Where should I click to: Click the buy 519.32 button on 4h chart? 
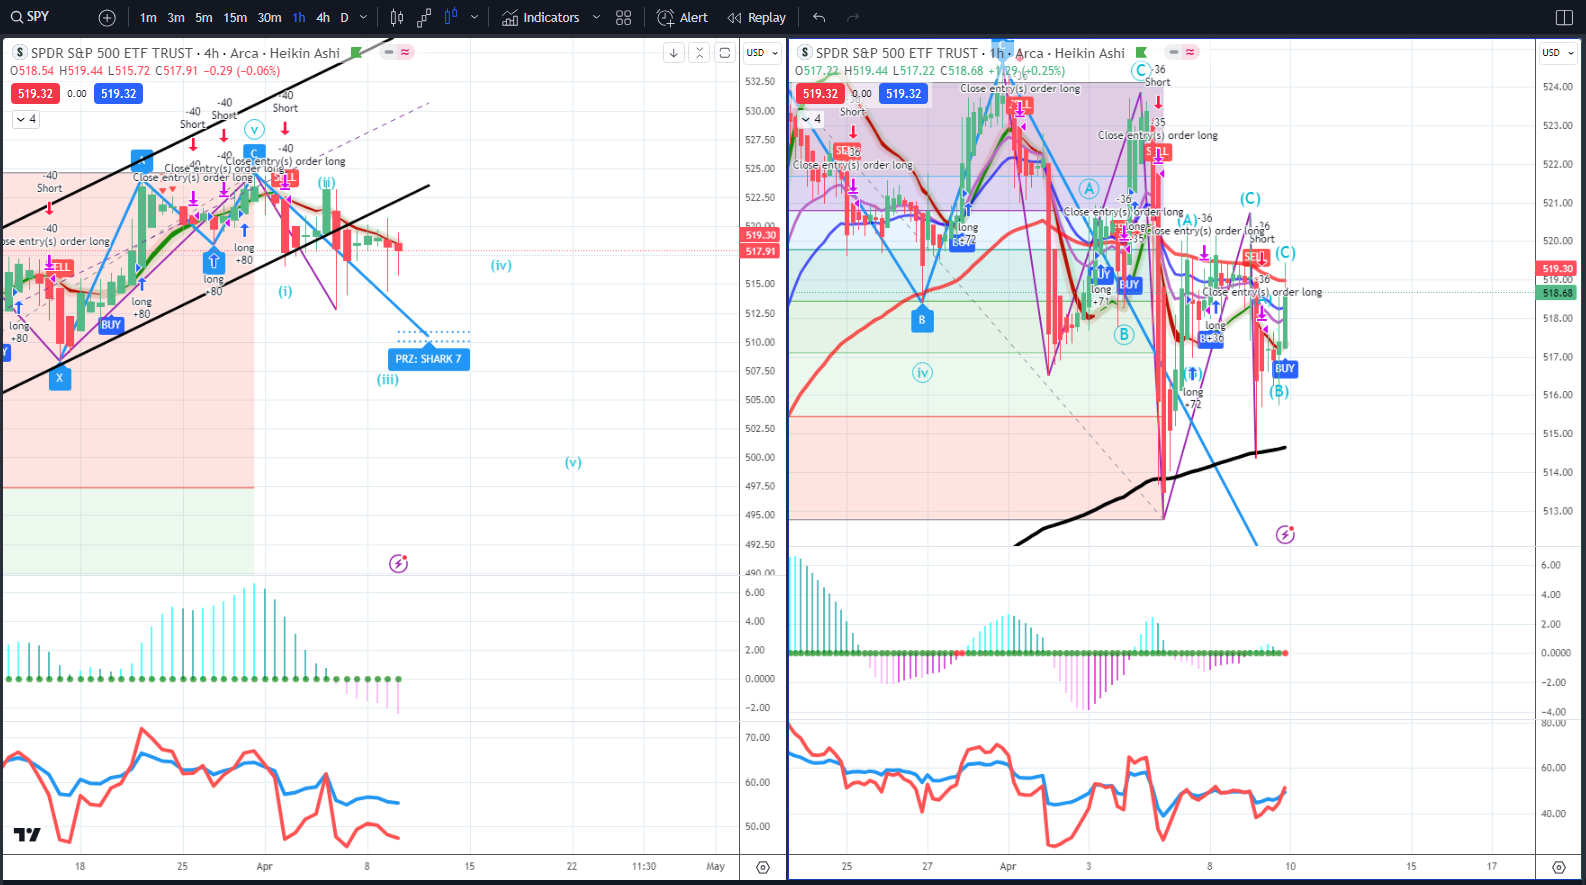[119, 94]
